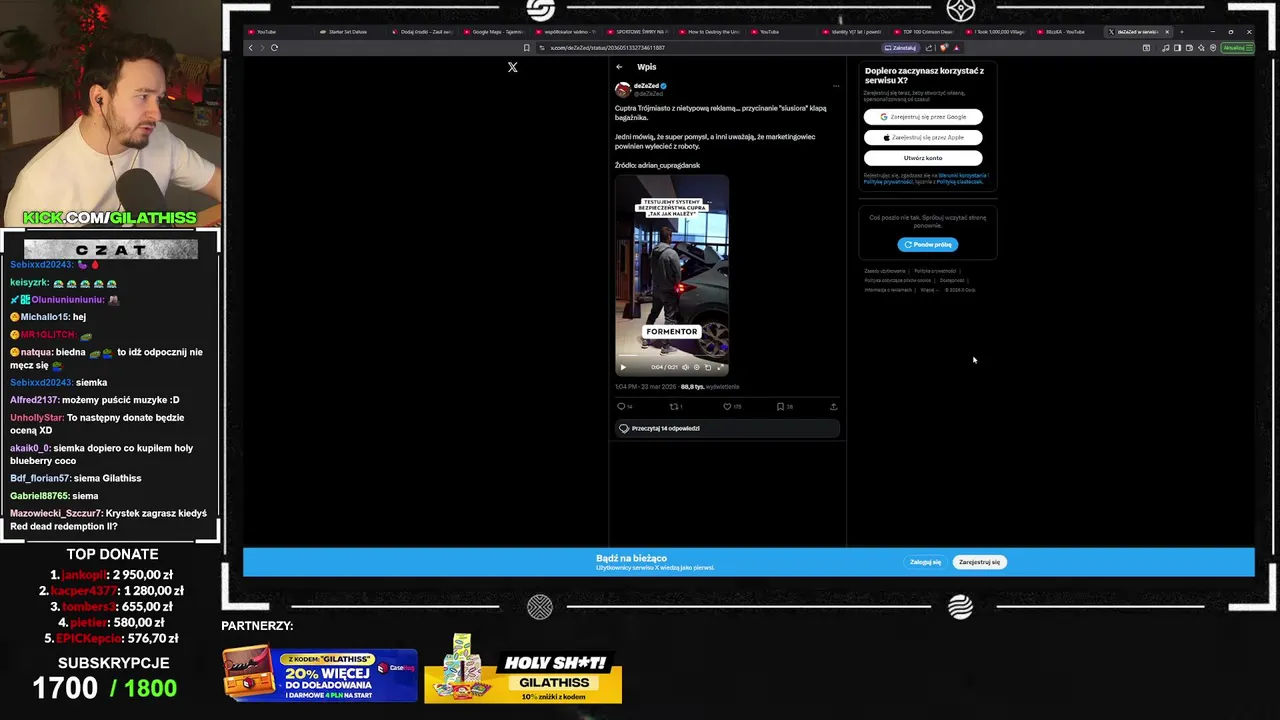1280x720 pixels.
Task: Click the video loop icon
Action: point(708,367)
